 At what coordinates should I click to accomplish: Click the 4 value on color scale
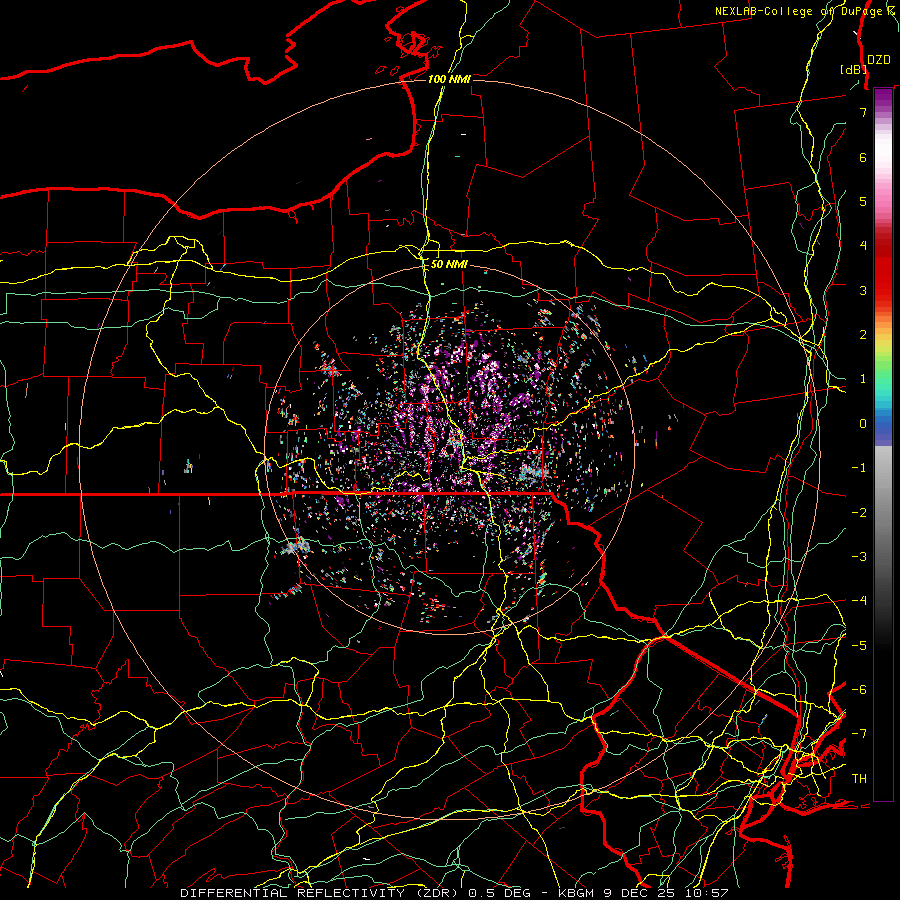[863, 246]
